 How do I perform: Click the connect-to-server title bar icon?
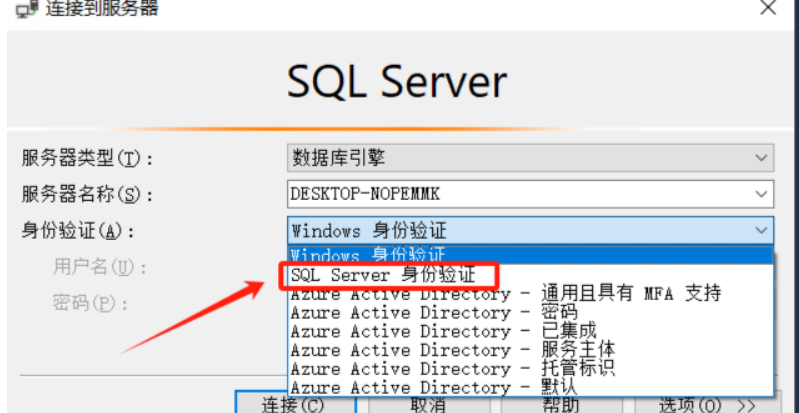pyautogui.click(x=27, y=7)
